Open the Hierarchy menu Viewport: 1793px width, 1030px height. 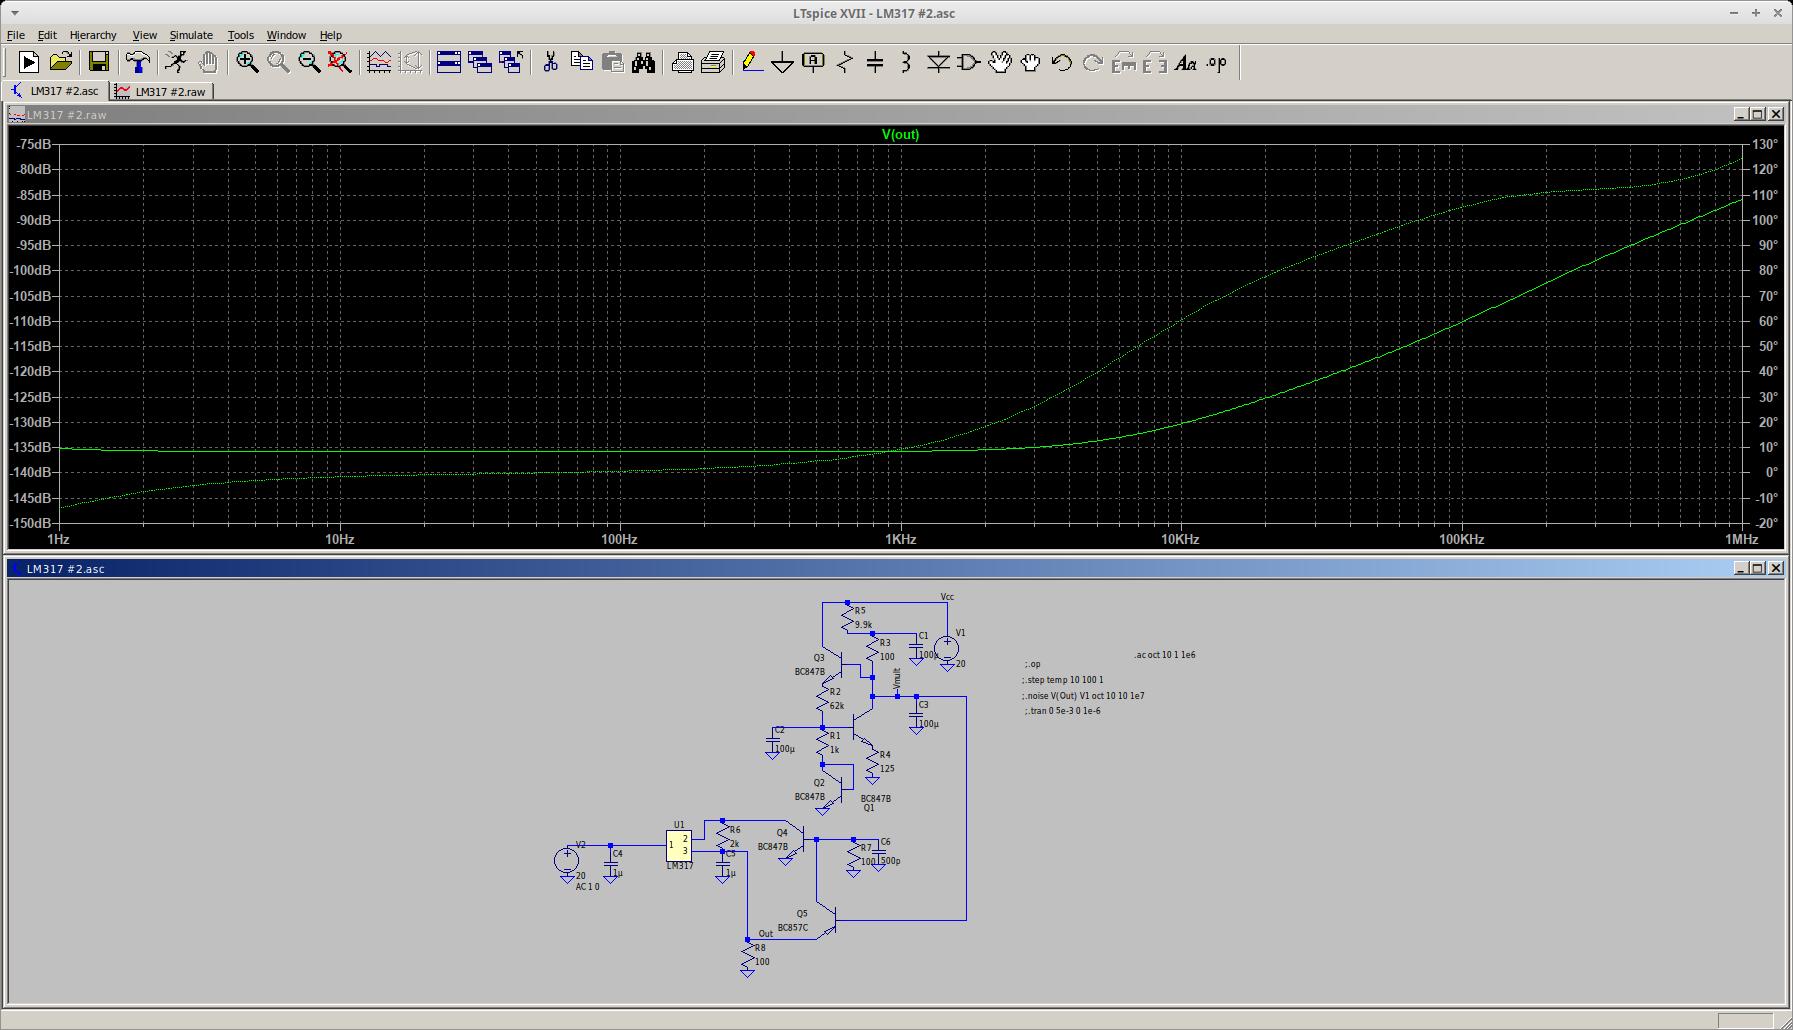coord(93,35)
